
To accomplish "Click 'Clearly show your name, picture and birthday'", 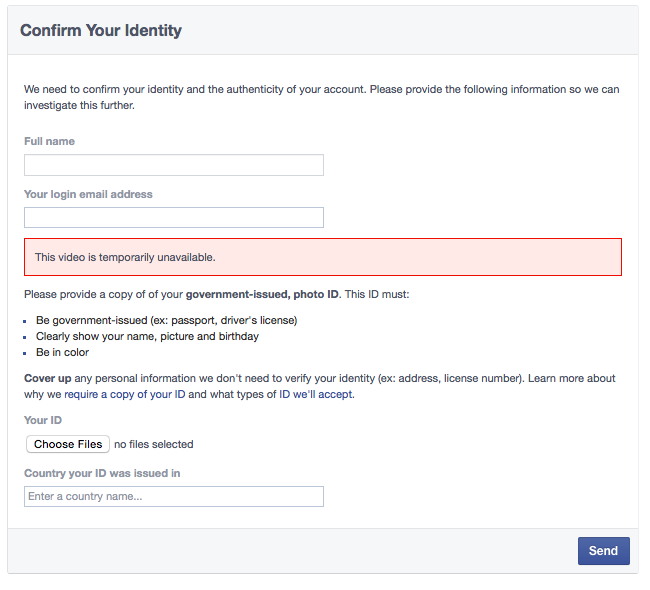I will point(147,336).
